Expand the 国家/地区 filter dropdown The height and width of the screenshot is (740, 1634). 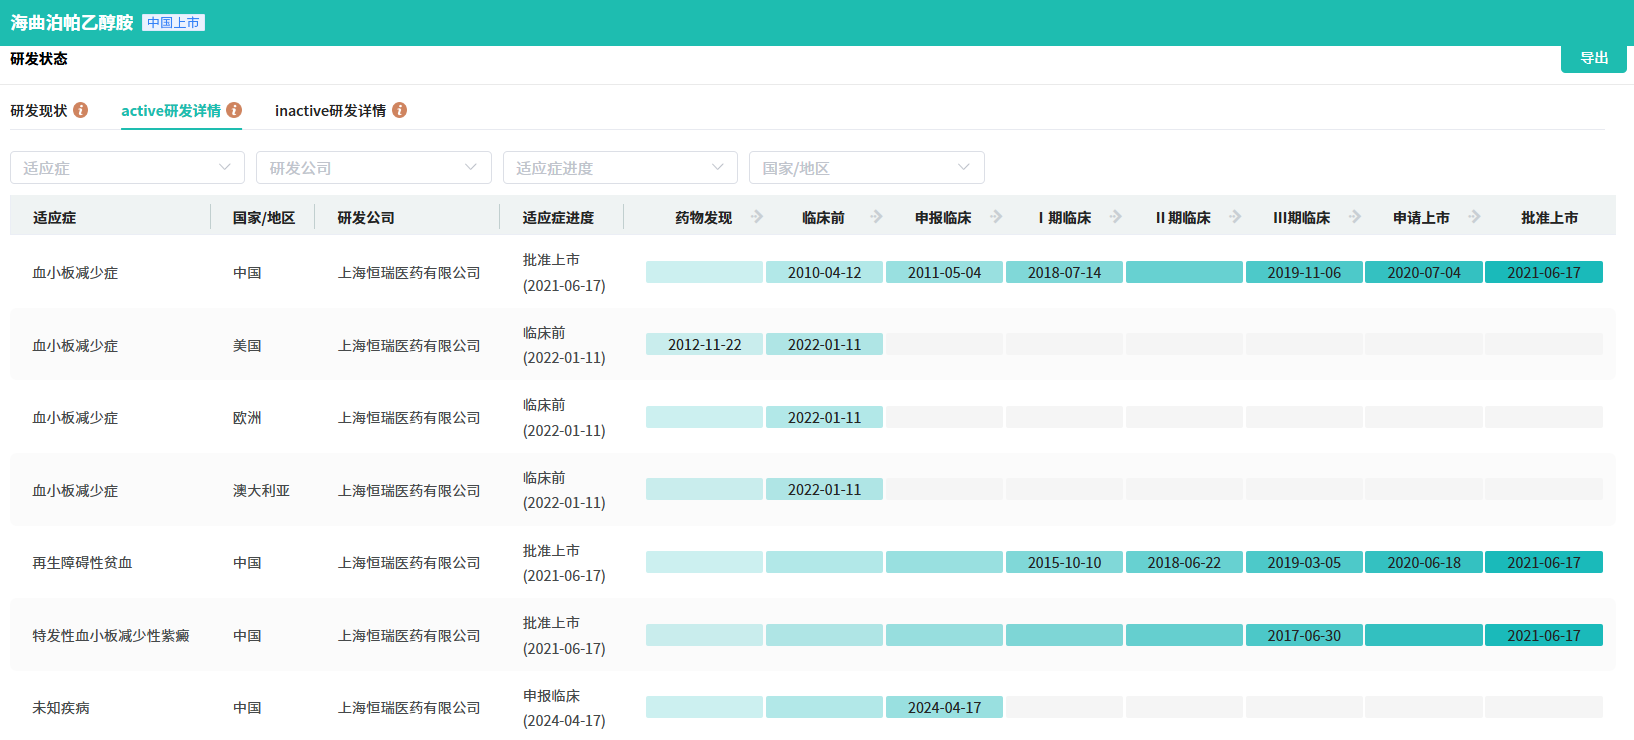tap(866, 168)
